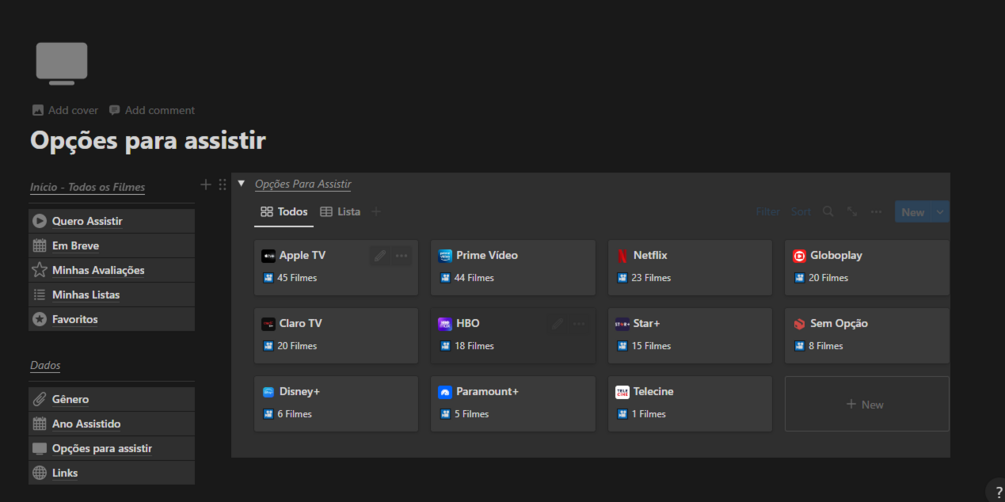Open the three-dot menu on HBO card
Screen dimensions: 1005x502
point(579,324)
